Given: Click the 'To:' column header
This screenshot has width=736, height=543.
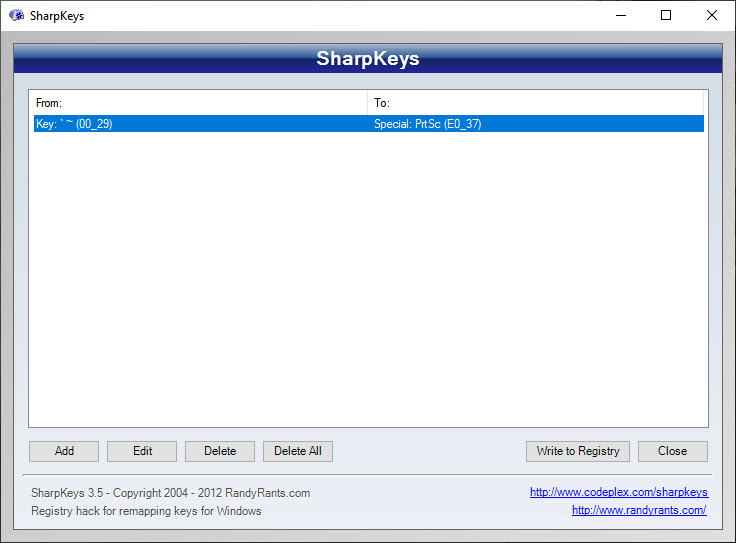Looking at the screenshot, I should point(535,103).
